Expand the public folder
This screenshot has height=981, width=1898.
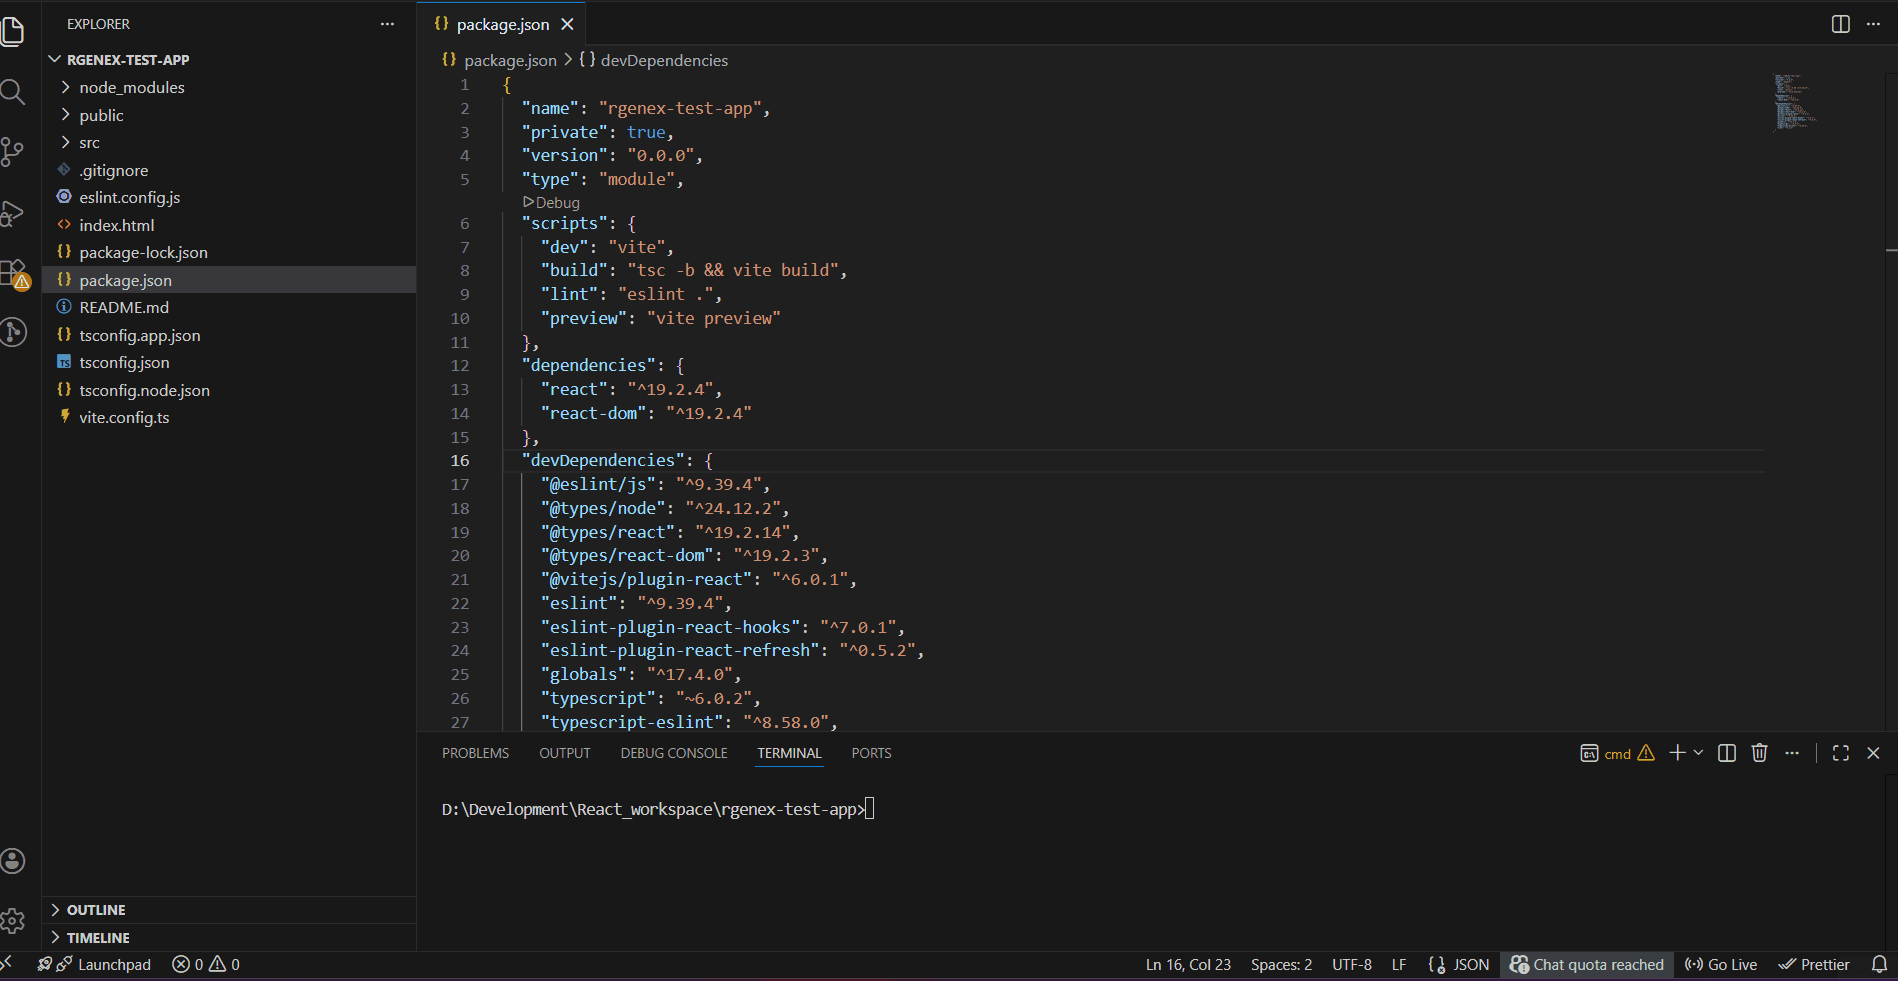(229, 115)
